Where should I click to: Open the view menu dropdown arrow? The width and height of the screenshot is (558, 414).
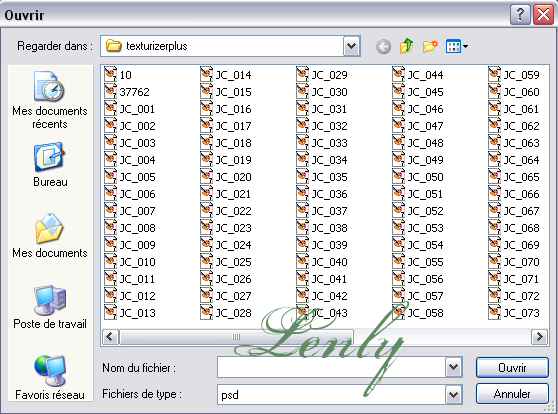pyautogui.click(x=465, y=46)
